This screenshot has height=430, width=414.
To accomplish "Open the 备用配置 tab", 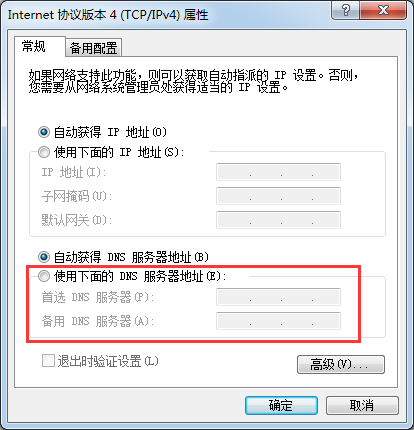I will point(93,48).
